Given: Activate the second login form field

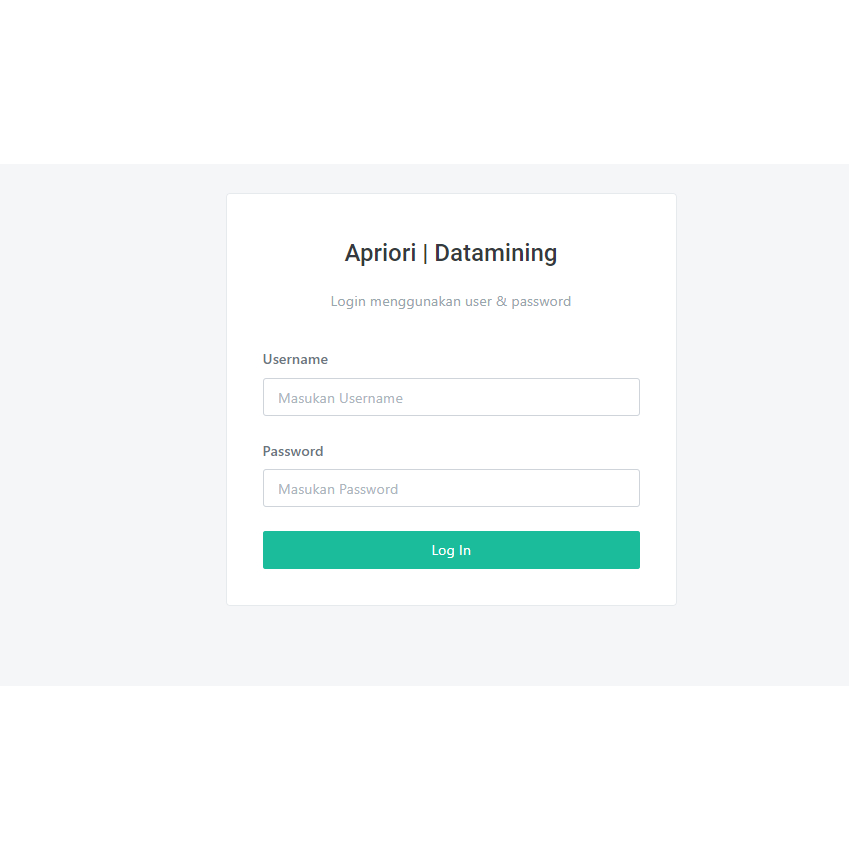Looking at the screenshot, I should 451,488.
